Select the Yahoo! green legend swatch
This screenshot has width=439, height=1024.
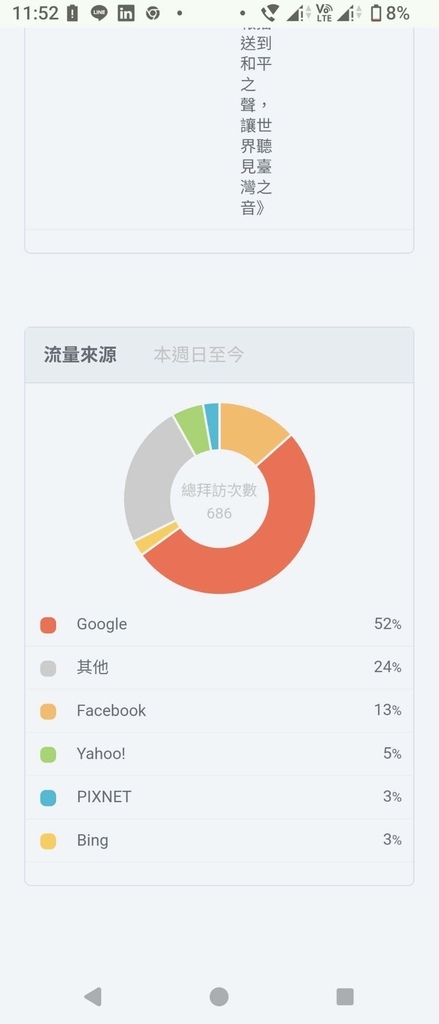click(48, 754)
